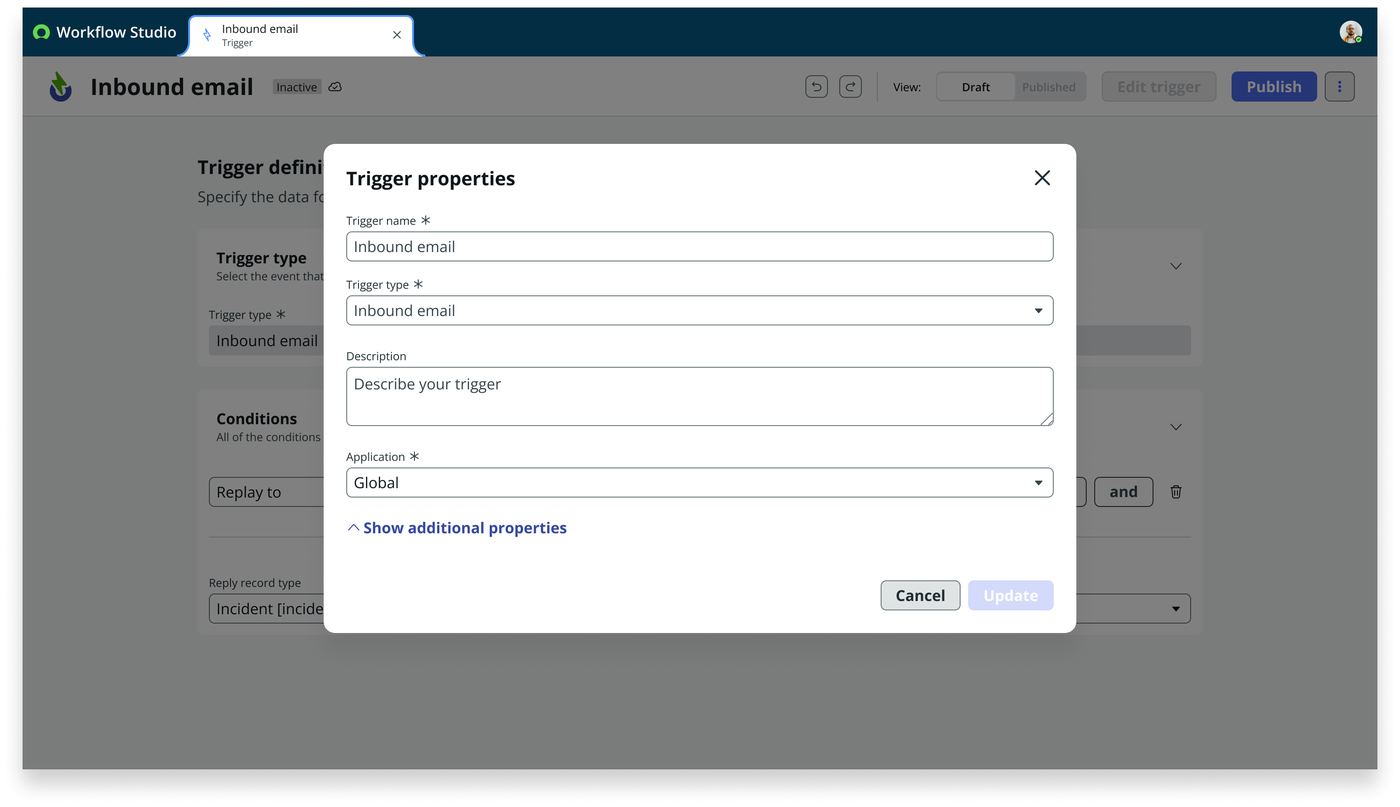The width and height of the screenshot is (1400, 807).
Task: Collapse the Trigger type section chevron
Action: click(x=1176, y=266)
